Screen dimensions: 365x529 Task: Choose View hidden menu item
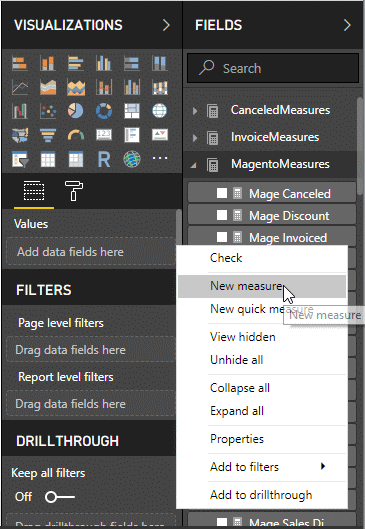262,337
